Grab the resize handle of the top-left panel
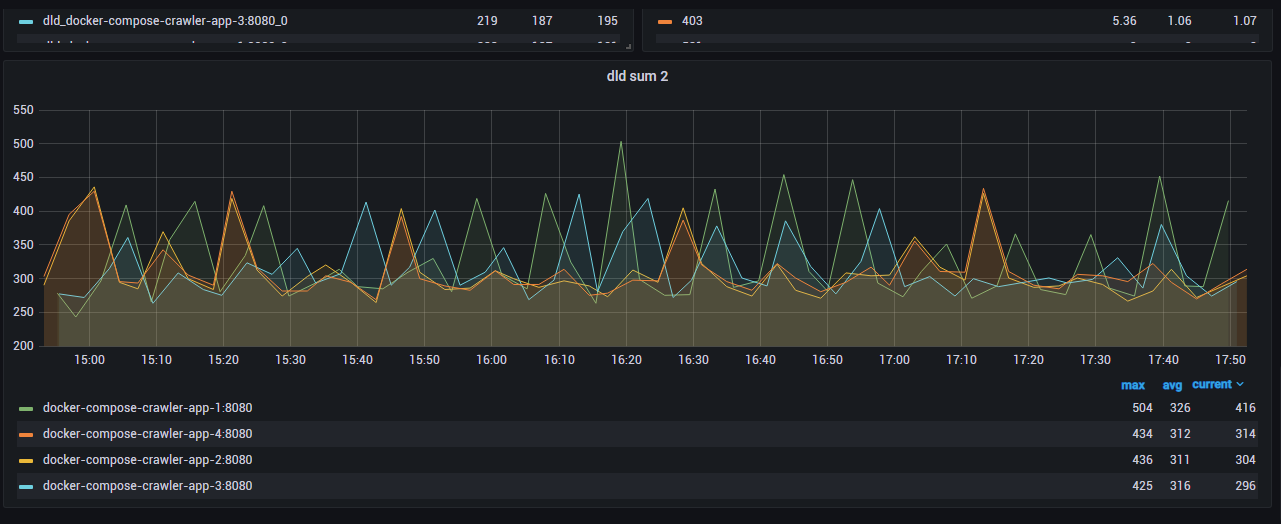The image size is (1281, 524). coord(628,46)
